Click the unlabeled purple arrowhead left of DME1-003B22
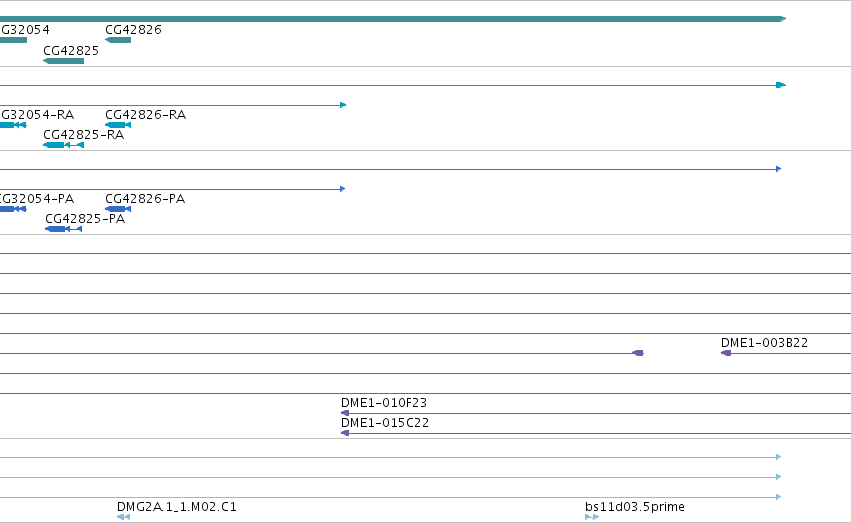Image resolution: width=851 pixels, height=523 pixels. coord(638,353)
